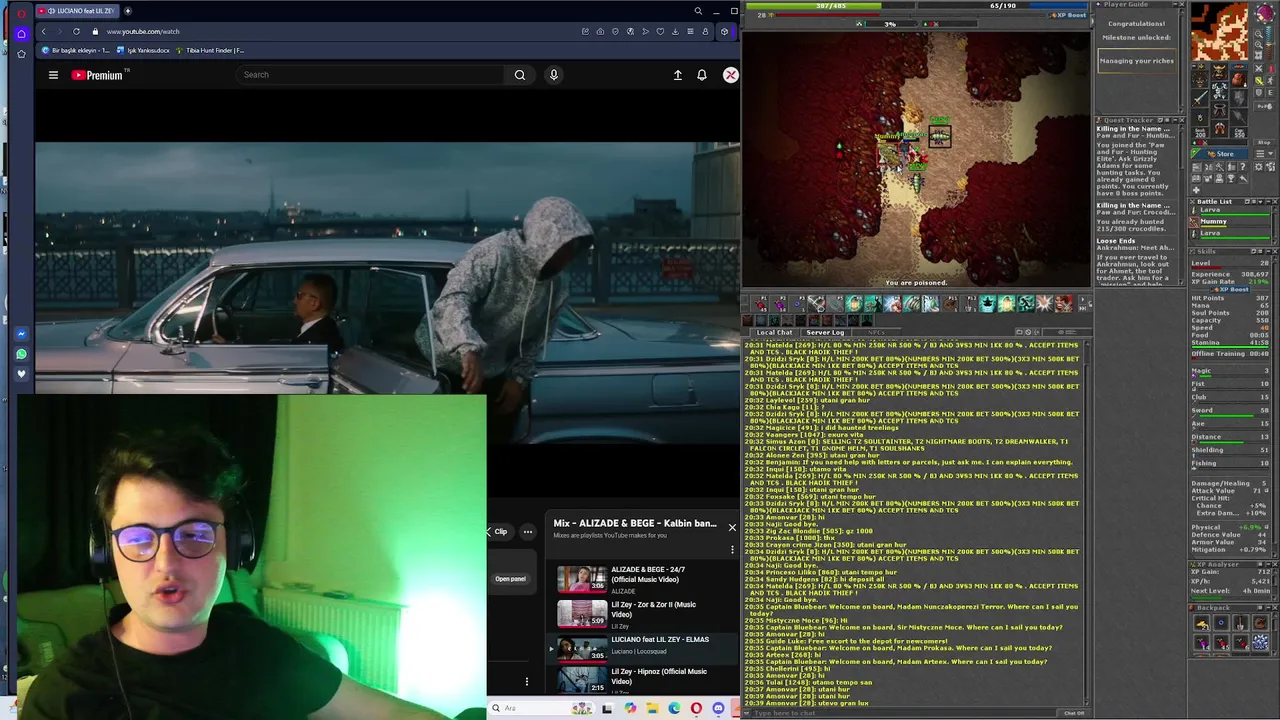Zoom in the Tibia minimap
The image size is (1280, 720).
point(1260,47)
